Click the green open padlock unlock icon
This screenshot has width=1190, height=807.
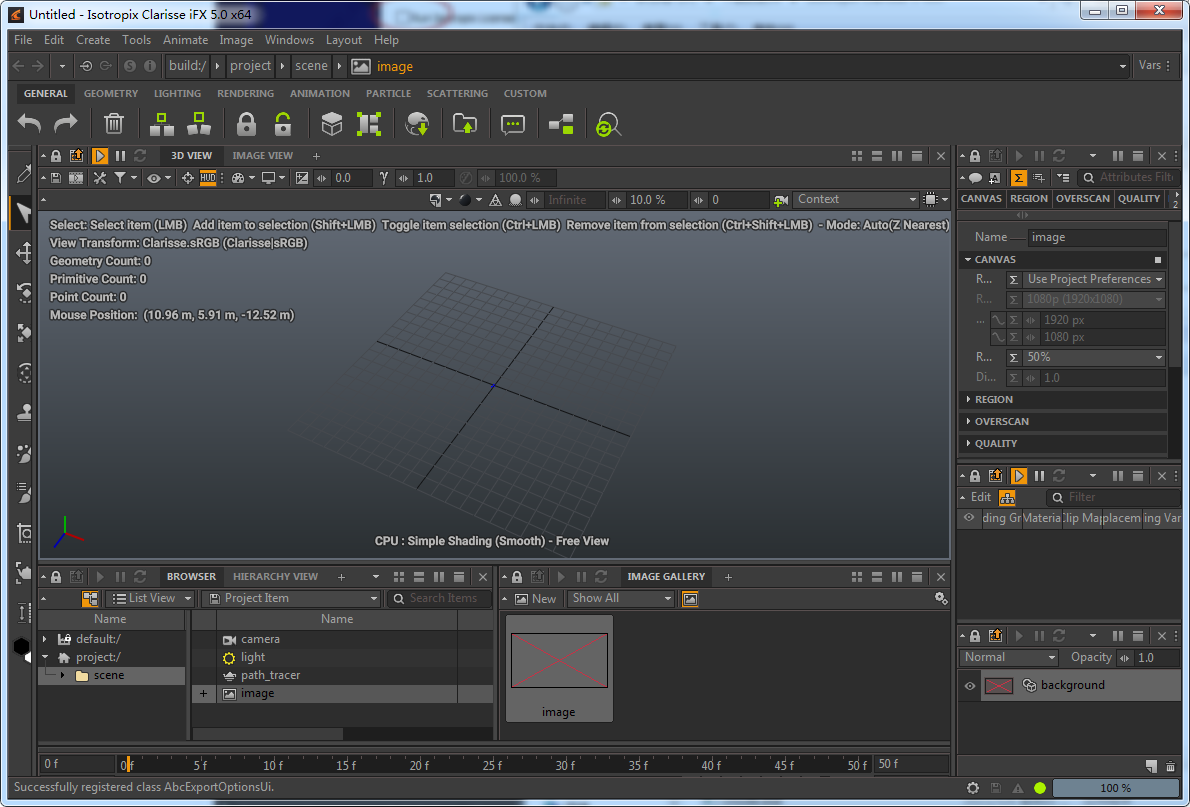tap(283, 124)
